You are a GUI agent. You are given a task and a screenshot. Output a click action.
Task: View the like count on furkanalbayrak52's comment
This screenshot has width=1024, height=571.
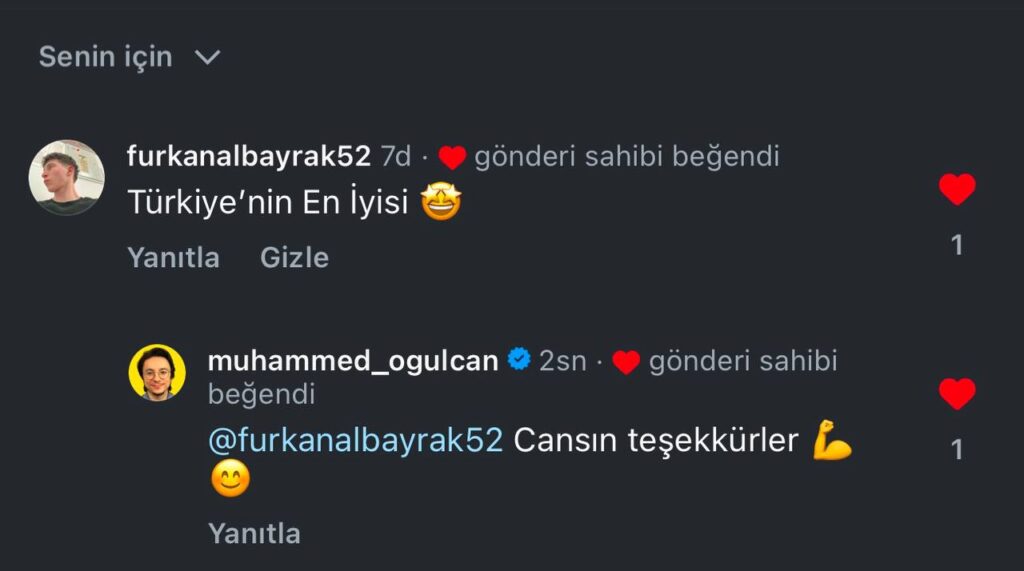(x=957, y=246)
